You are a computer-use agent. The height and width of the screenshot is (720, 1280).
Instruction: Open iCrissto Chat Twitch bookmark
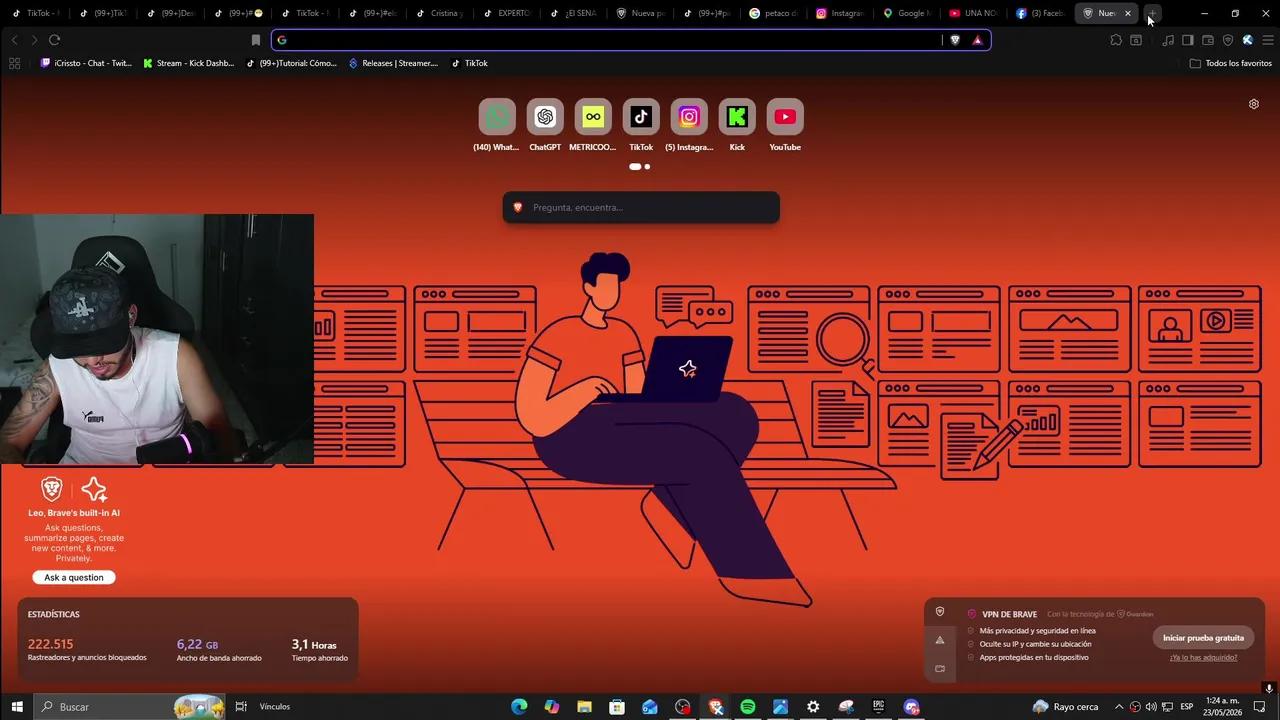(x=86, y=63)
